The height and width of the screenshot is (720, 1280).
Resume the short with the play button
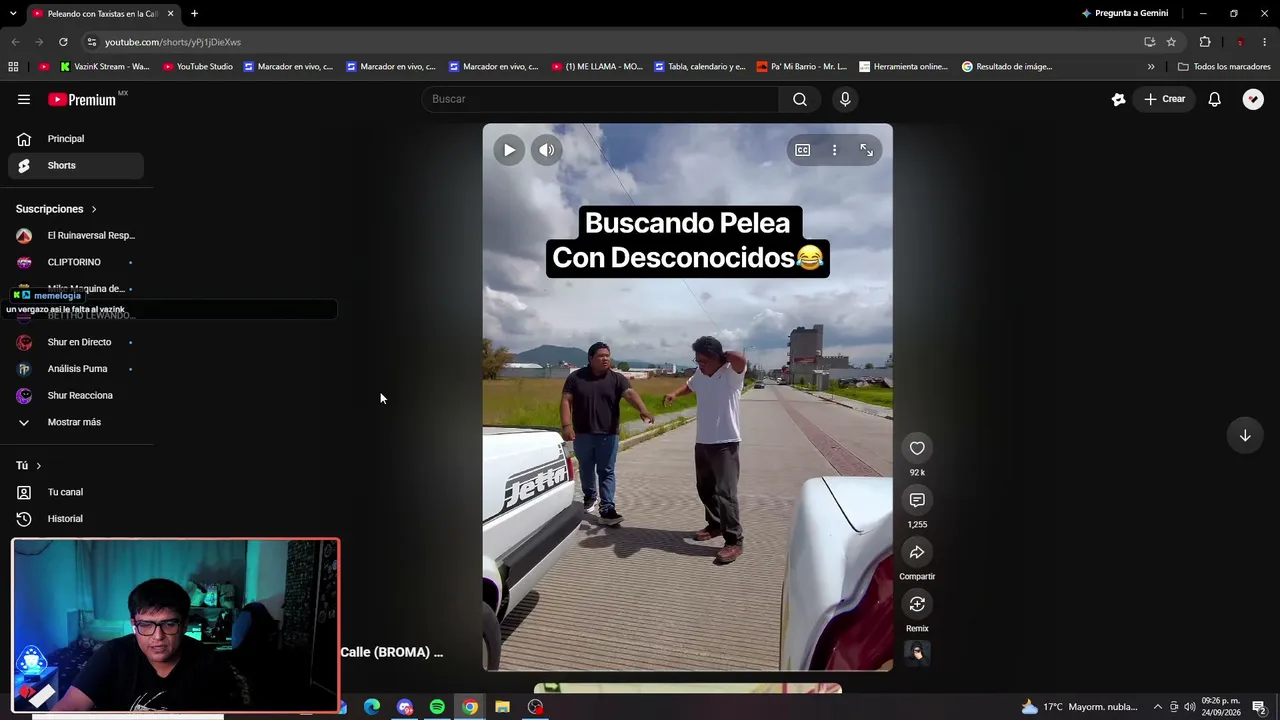(509, 150)
